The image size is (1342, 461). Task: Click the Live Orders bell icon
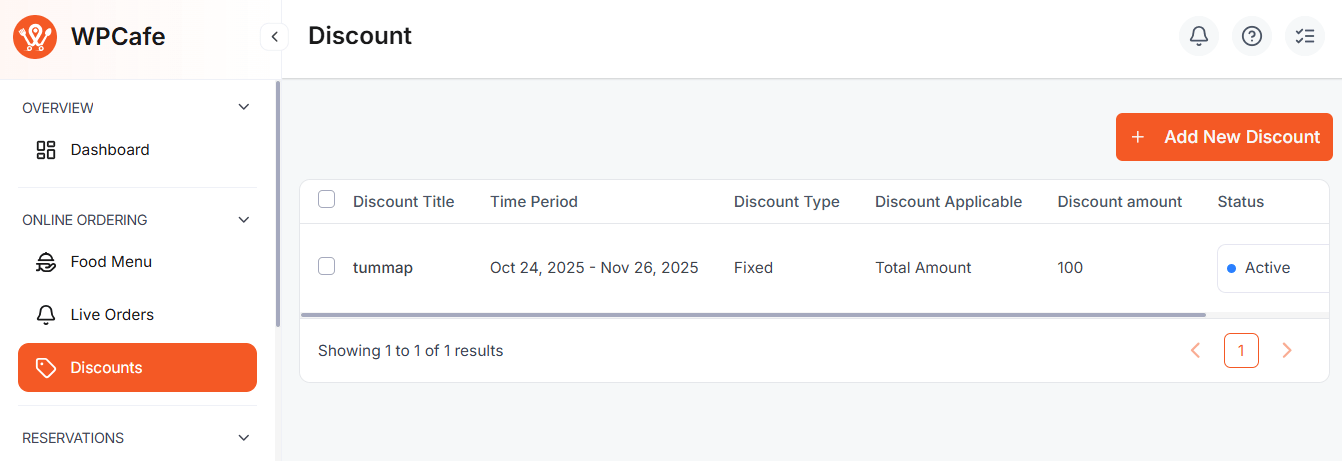click(46, 315)
